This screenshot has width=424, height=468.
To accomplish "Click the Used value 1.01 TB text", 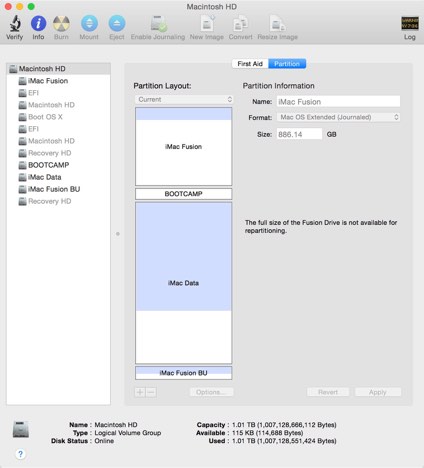I will (284, 441).
